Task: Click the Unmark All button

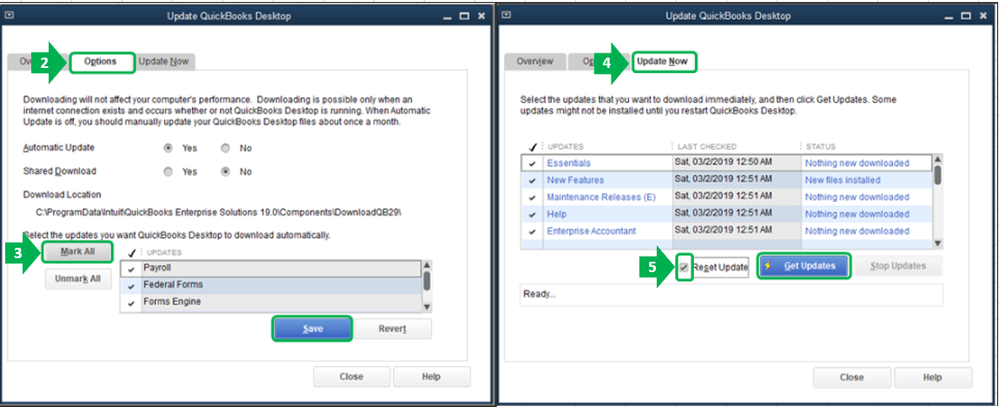Action: [x=78, y=278]
